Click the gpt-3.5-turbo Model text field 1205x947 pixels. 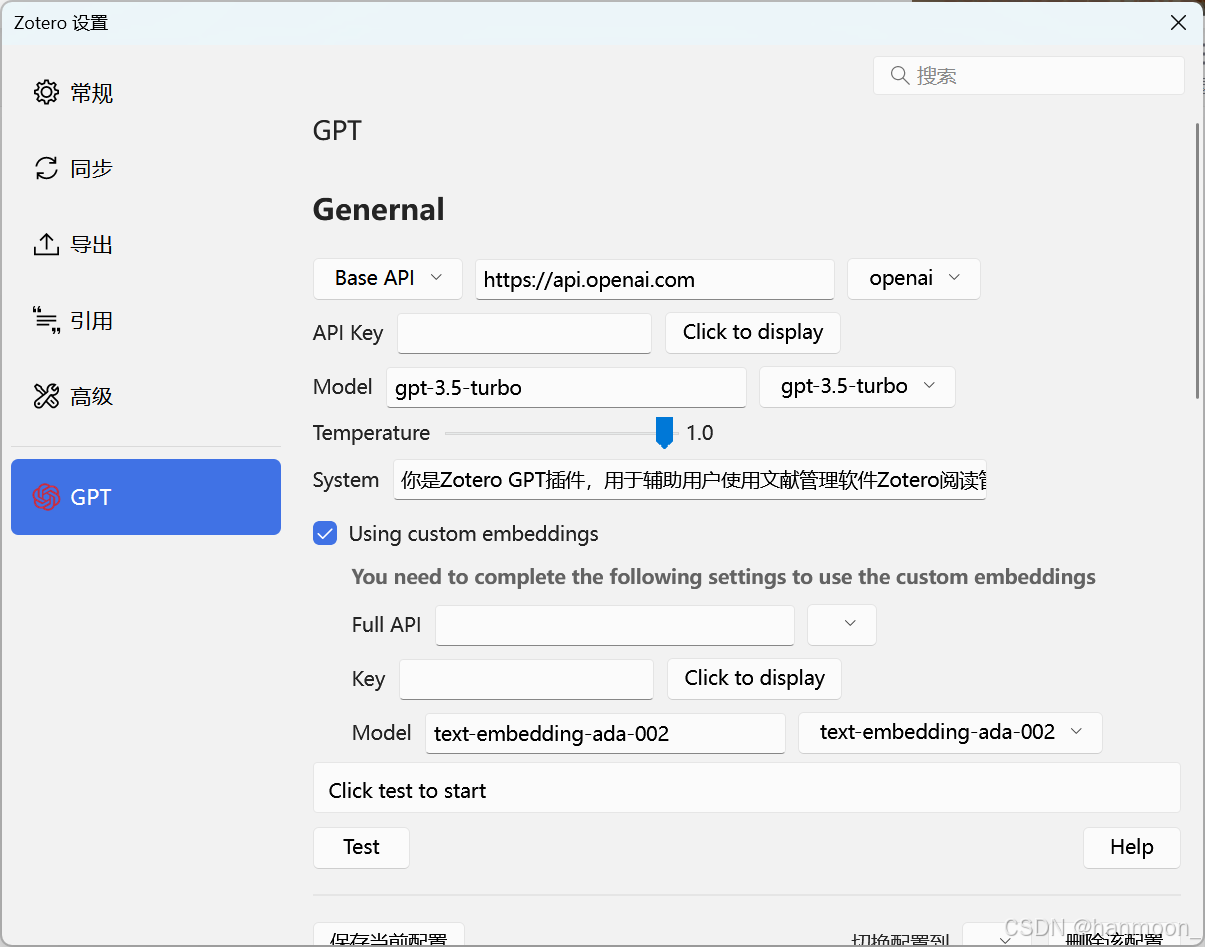click(566, 387)
